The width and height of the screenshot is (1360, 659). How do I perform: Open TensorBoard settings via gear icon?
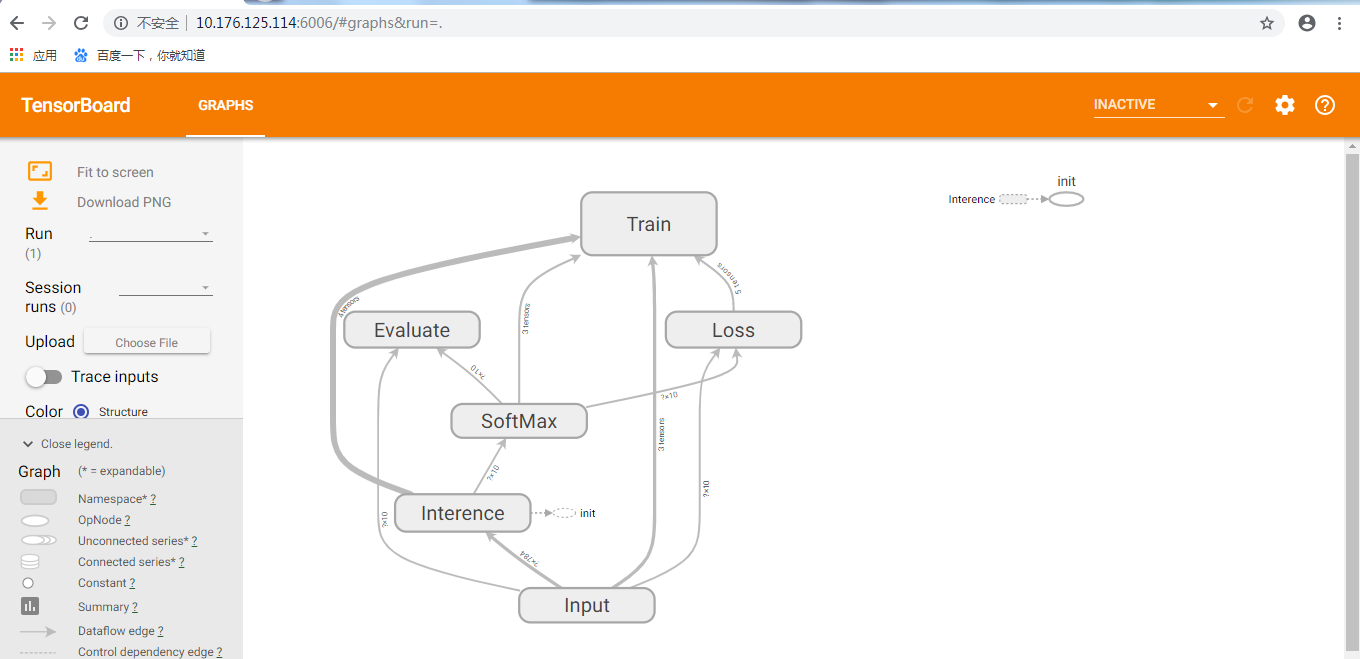(1285, 105)
